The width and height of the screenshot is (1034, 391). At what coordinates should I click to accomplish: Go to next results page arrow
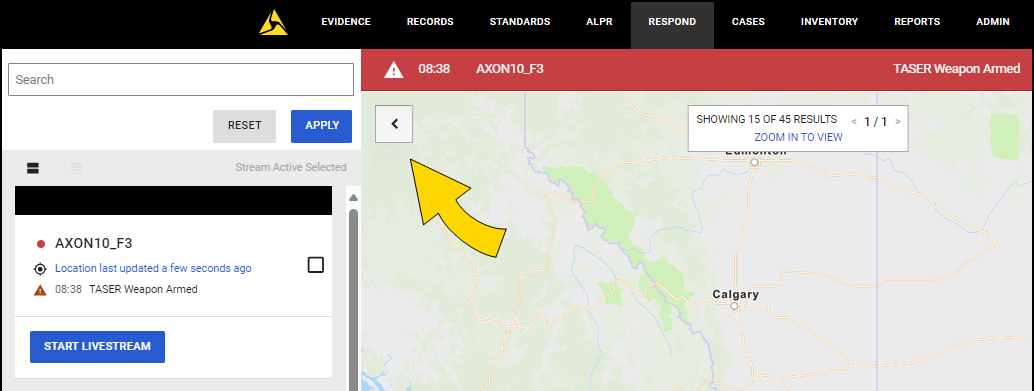click(x=897, y=122)
